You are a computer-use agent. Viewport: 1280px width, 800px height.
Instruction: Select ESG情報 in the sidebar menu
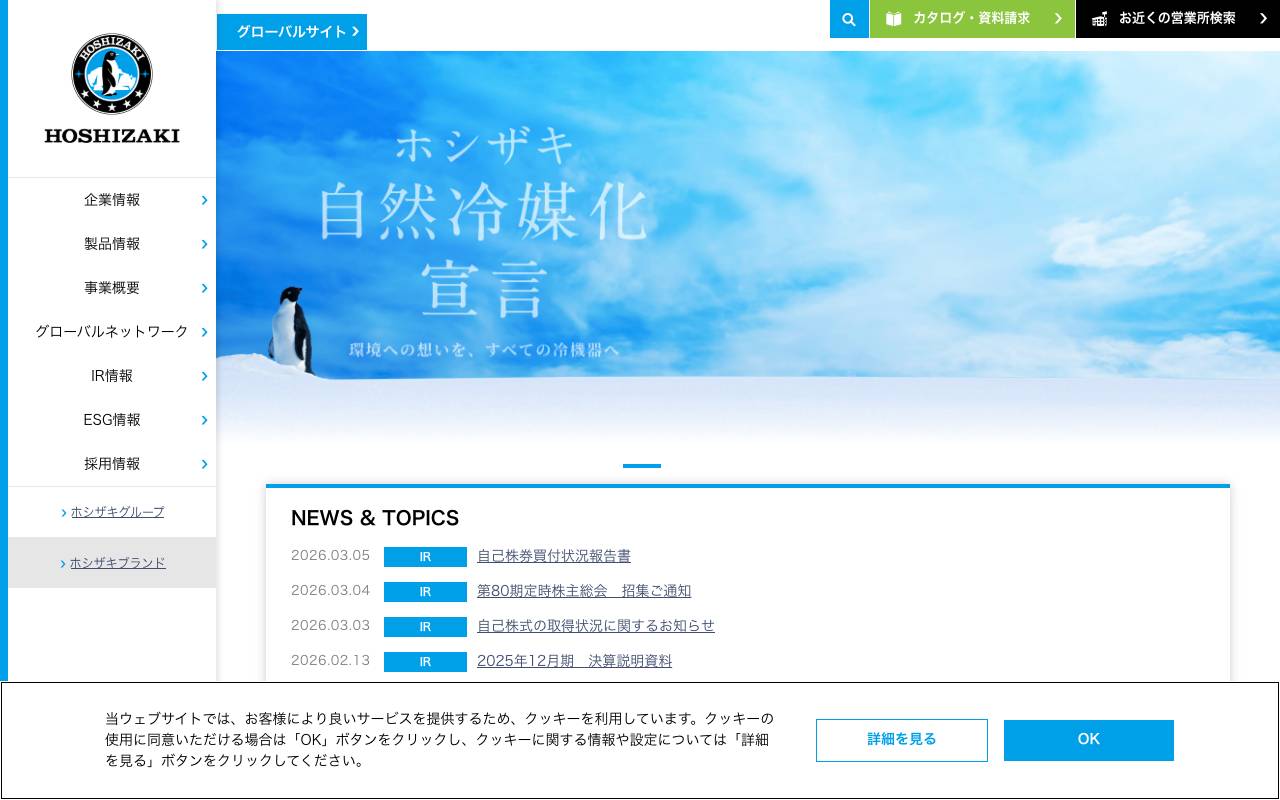click(111, 420)
